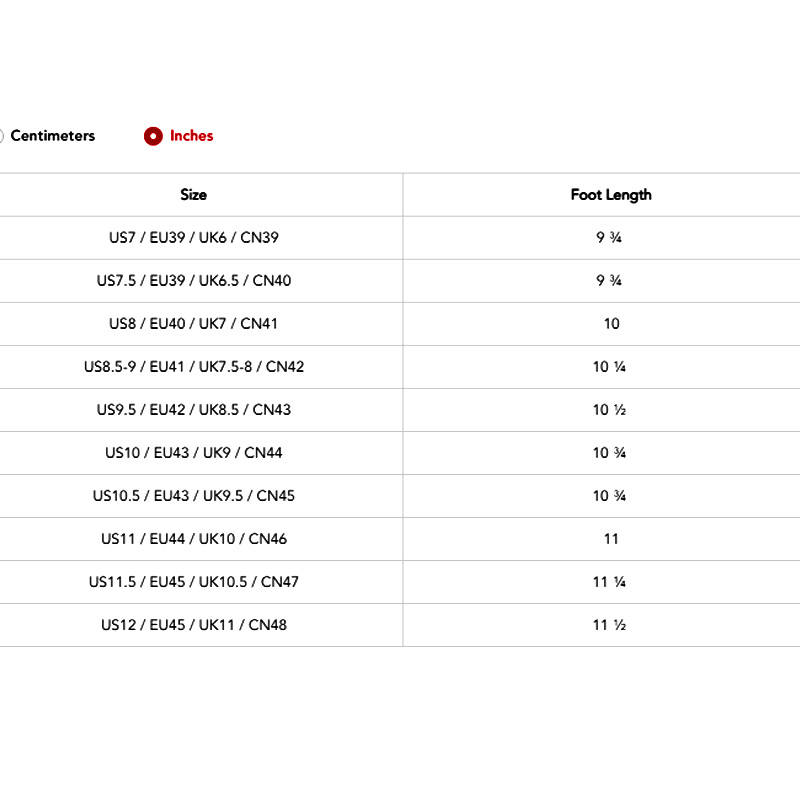Click the Foot Length column header
The image size is (800, 800).
click(x=611, y=195)
